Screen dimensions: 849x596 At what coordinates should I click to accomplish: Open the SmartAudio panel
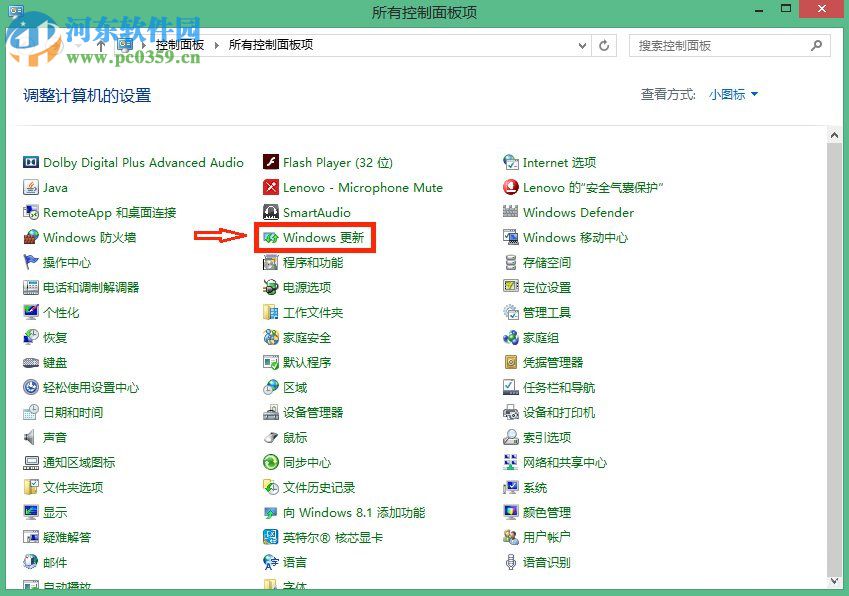(308, 212)
